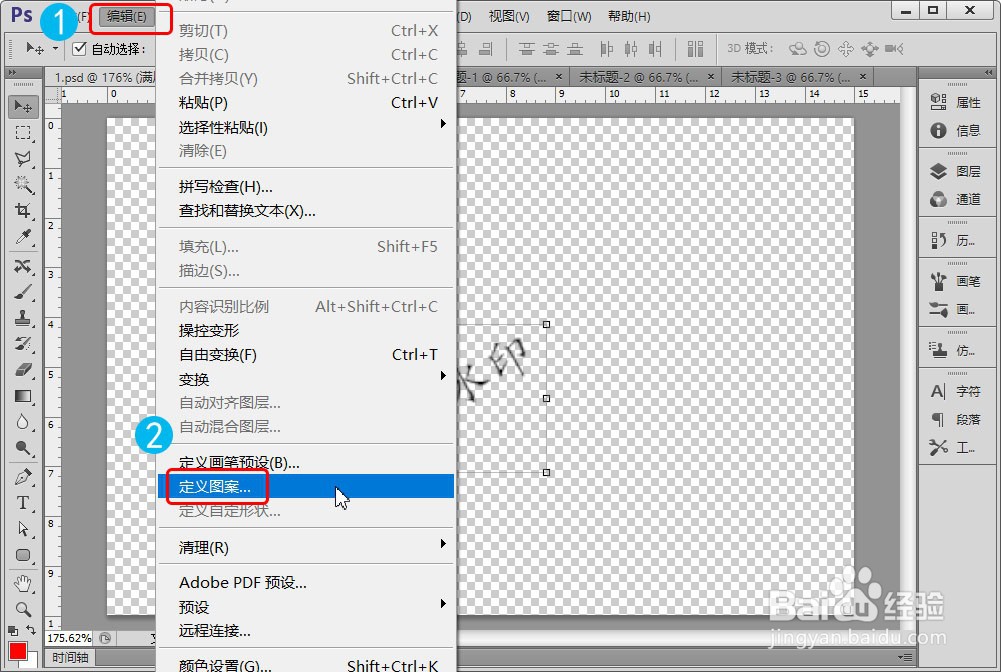Select the Horizontal Type tool

click(x=23, y=503)
